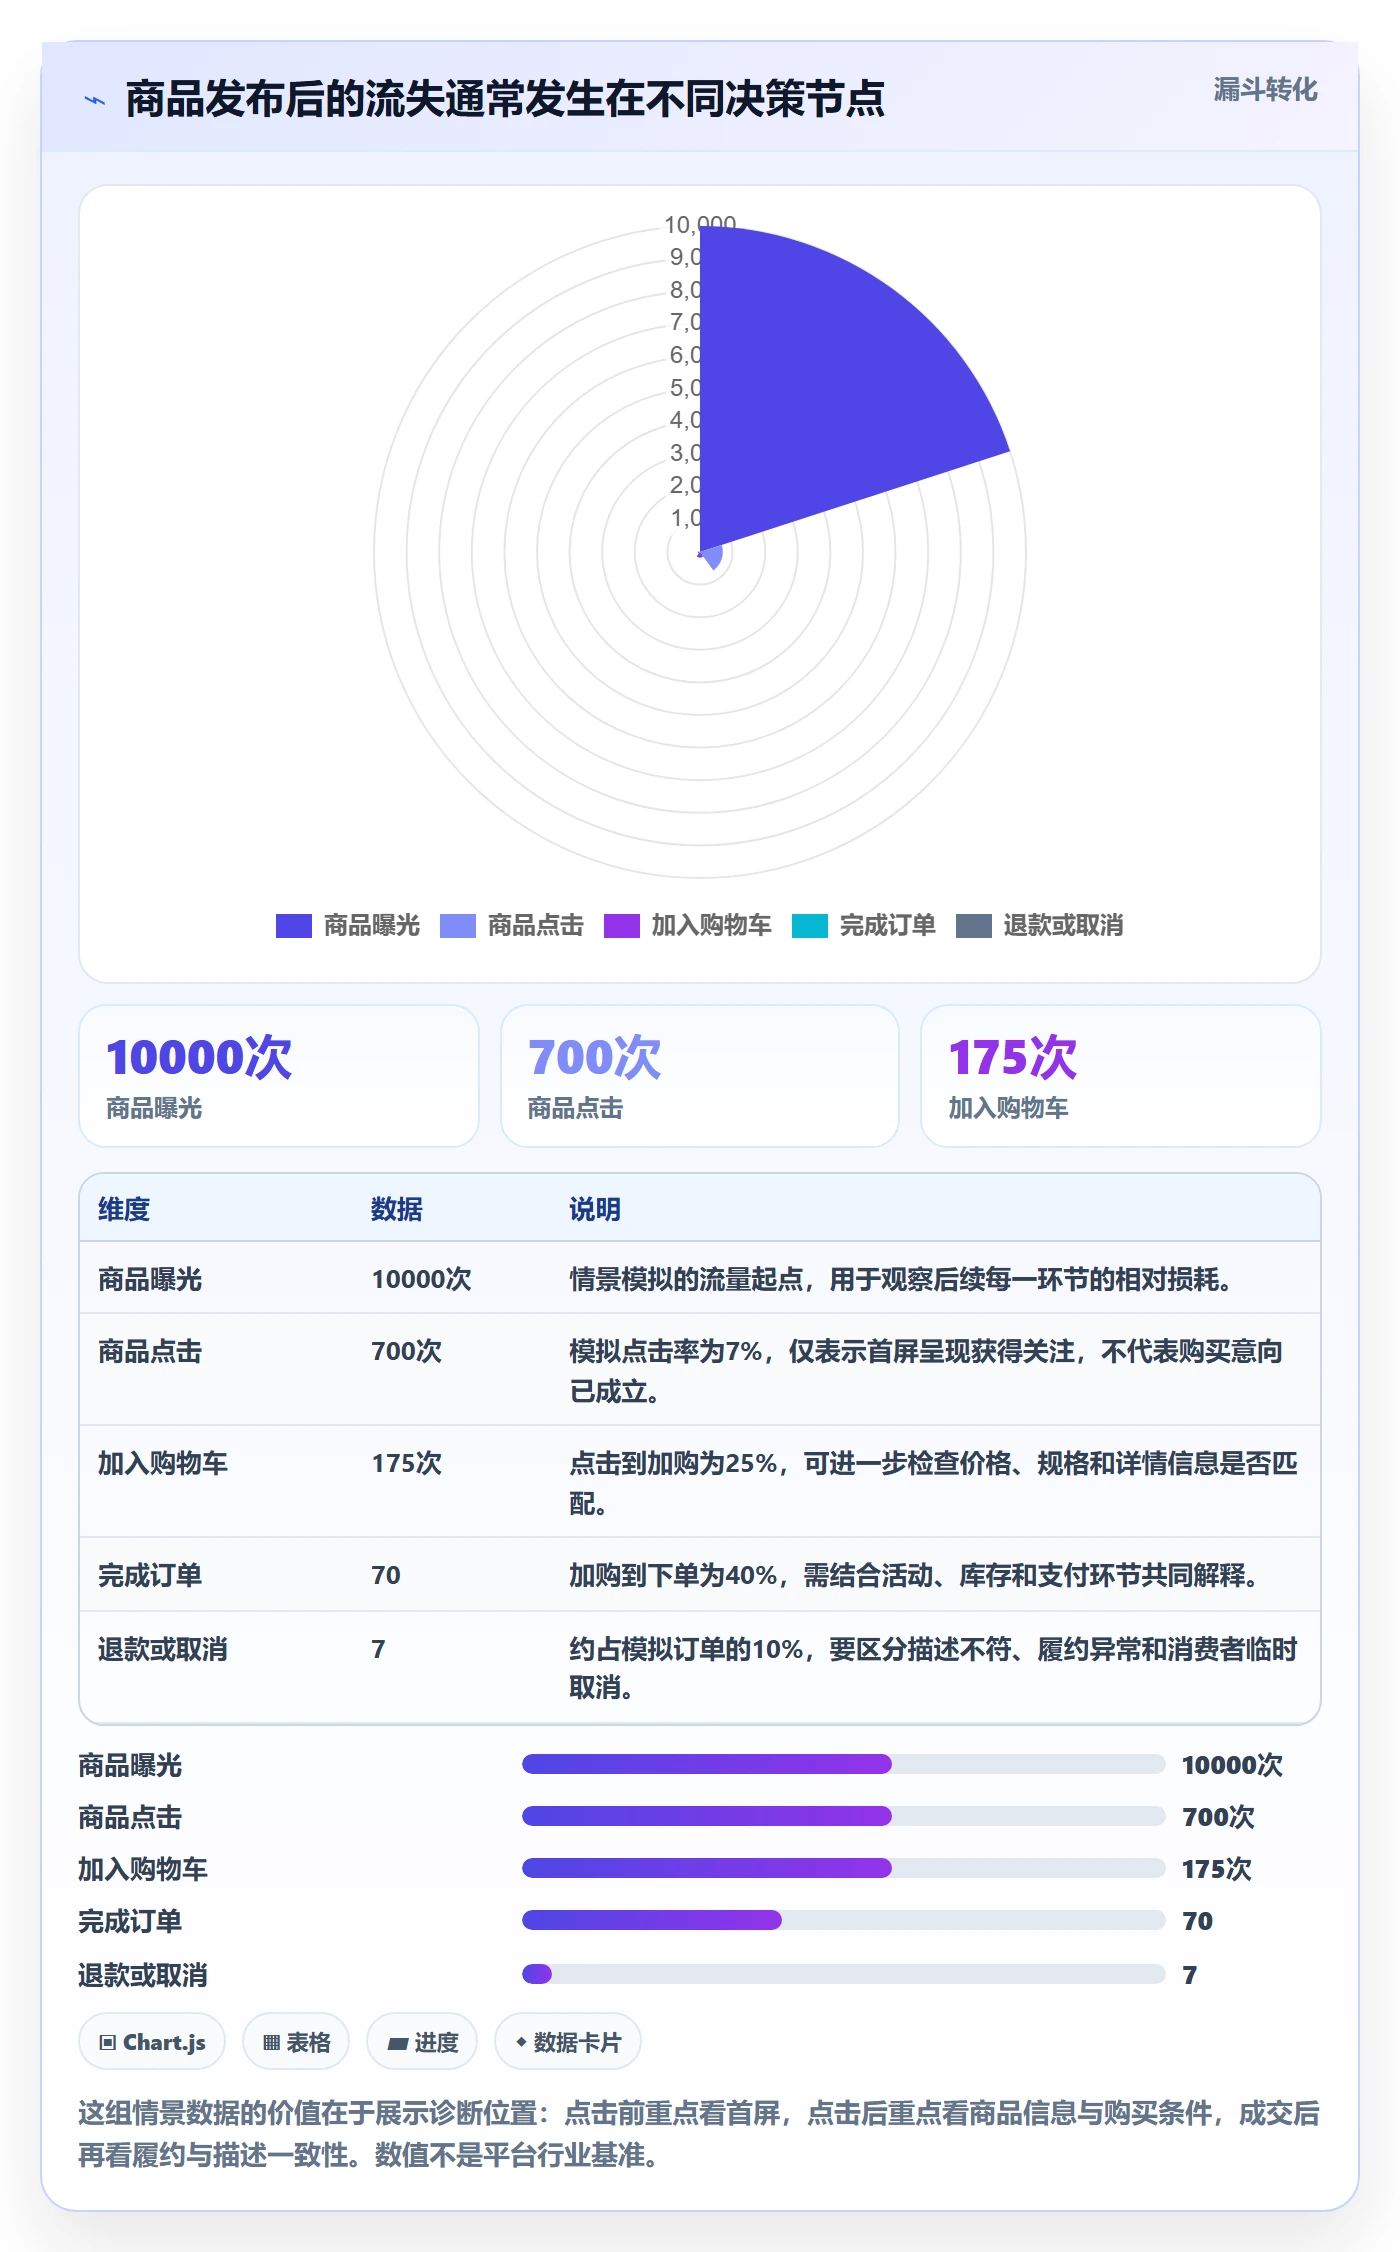Click the title 商品发布后的流失通常发生在不同决策节点
Viewport: 1400px width, 2252px height.
click(x=505, y=100)
